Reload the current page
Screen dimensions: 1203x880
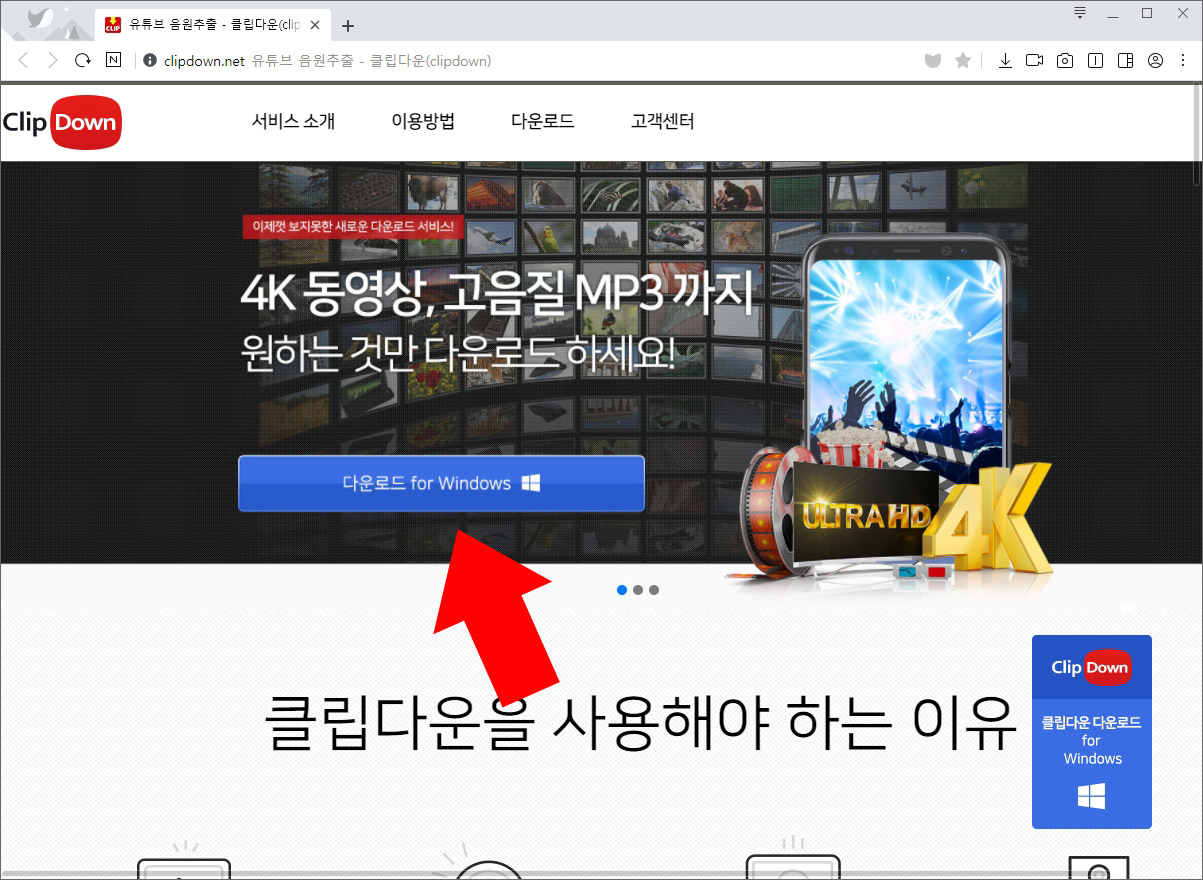click(82, 60)
